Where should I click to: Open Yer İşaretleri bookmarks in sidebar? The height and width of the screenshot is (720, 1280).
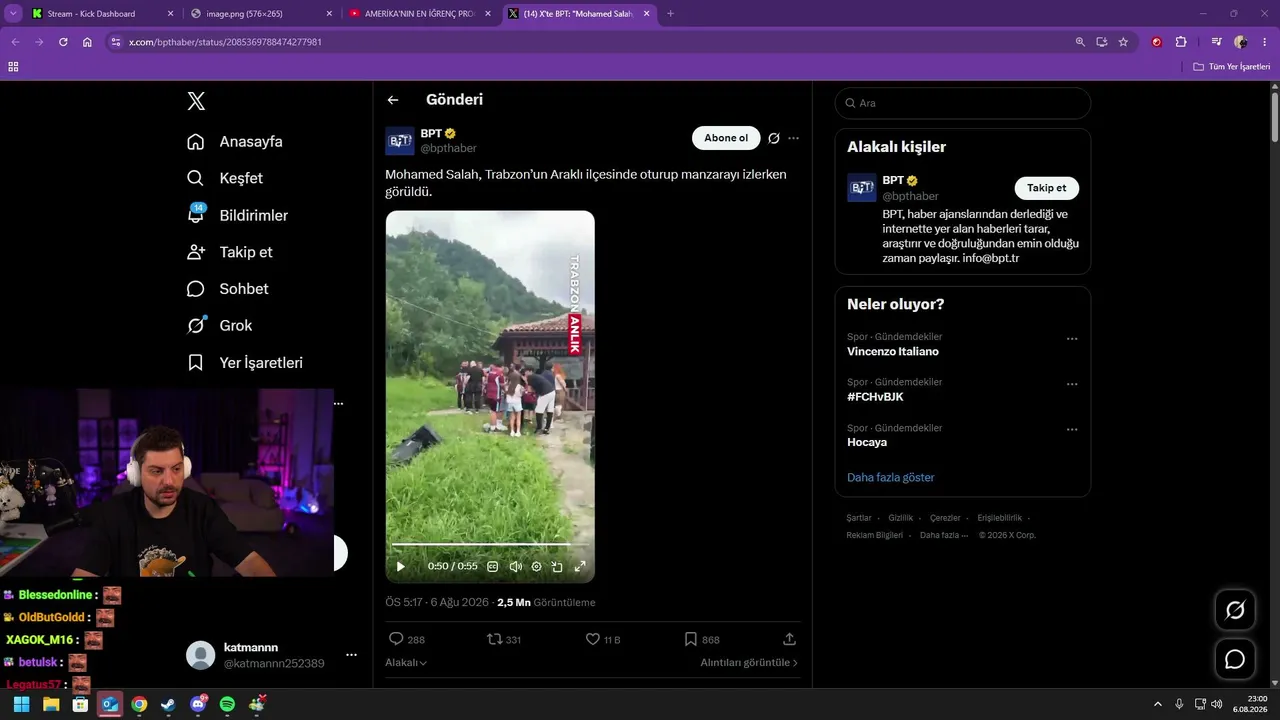[245, 363]
